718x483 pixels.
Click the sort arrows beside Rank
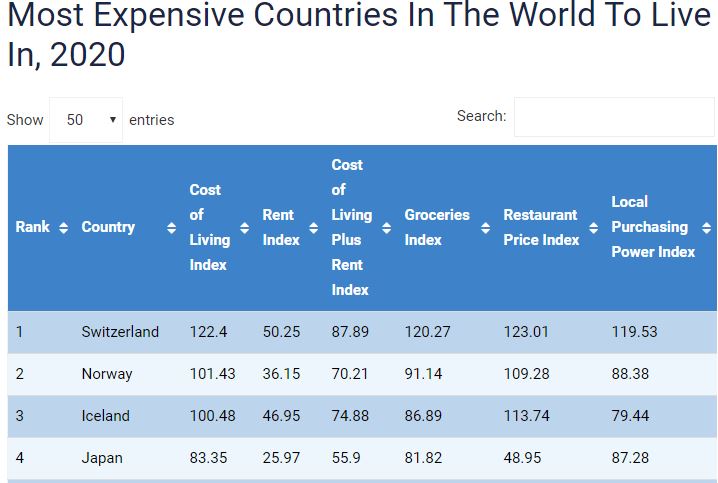(x=63, y=228)
